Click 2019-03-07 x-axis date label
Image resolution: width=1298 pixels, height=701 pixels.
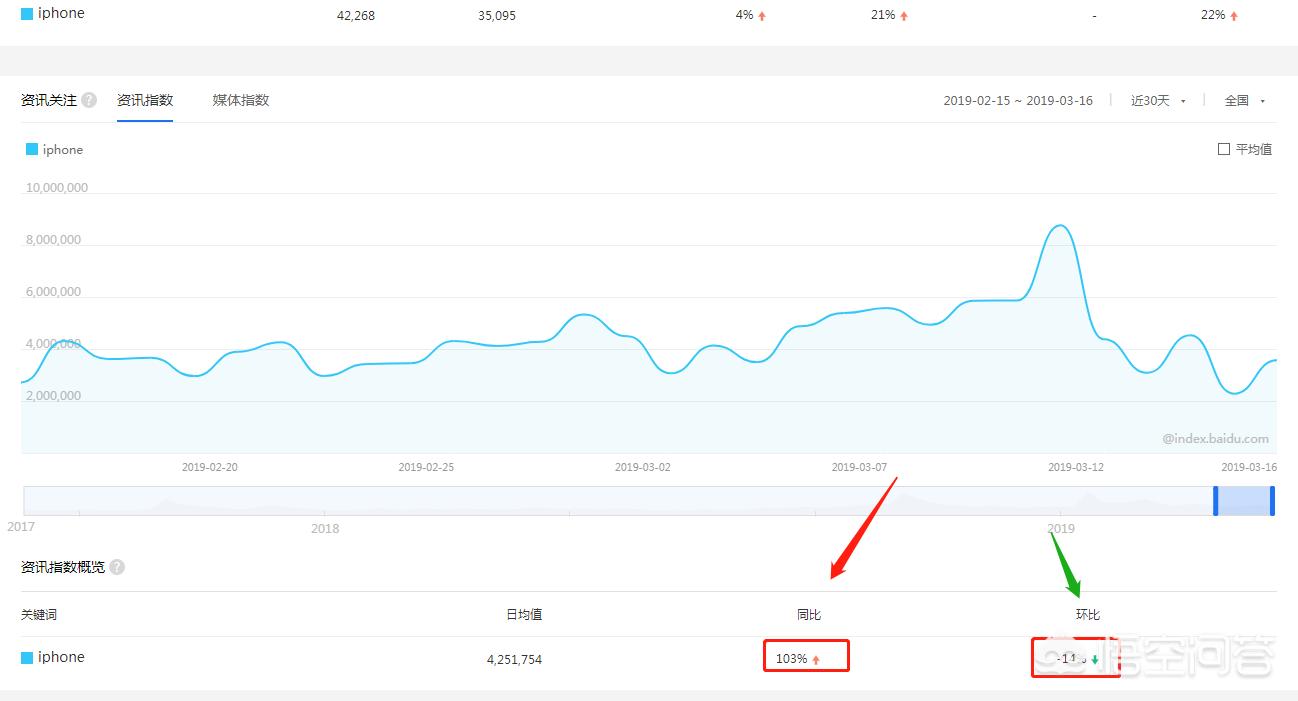pyautogui.click(x=859, y=467)
